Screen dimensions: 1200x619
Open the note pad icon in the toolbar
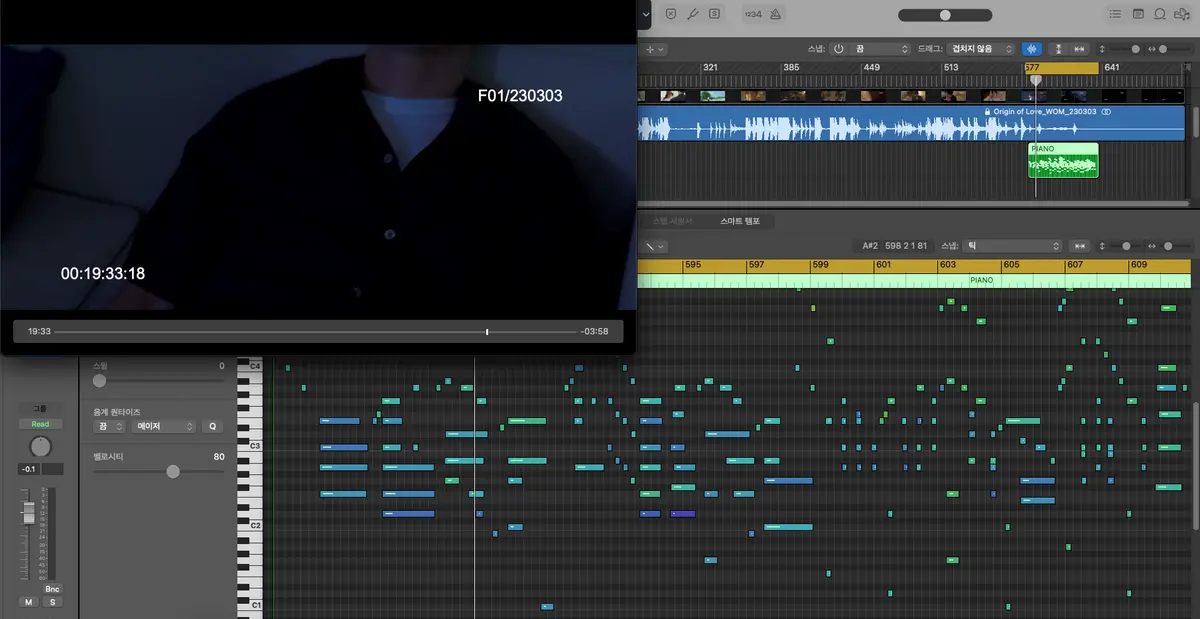pyautogui.click(x=1138, y=14)
